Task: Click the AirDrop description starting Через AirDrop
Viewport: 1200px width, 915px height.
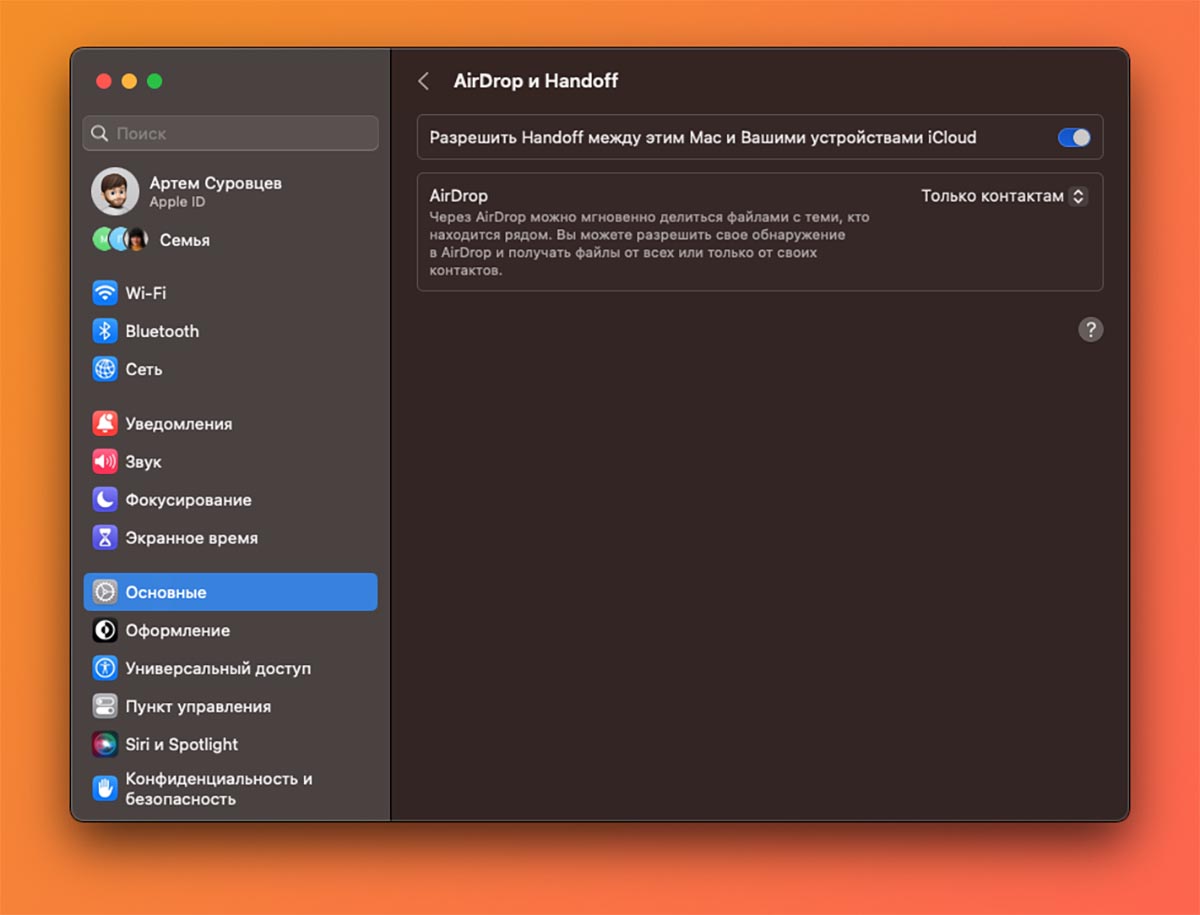Action: (x=649, y=244)
